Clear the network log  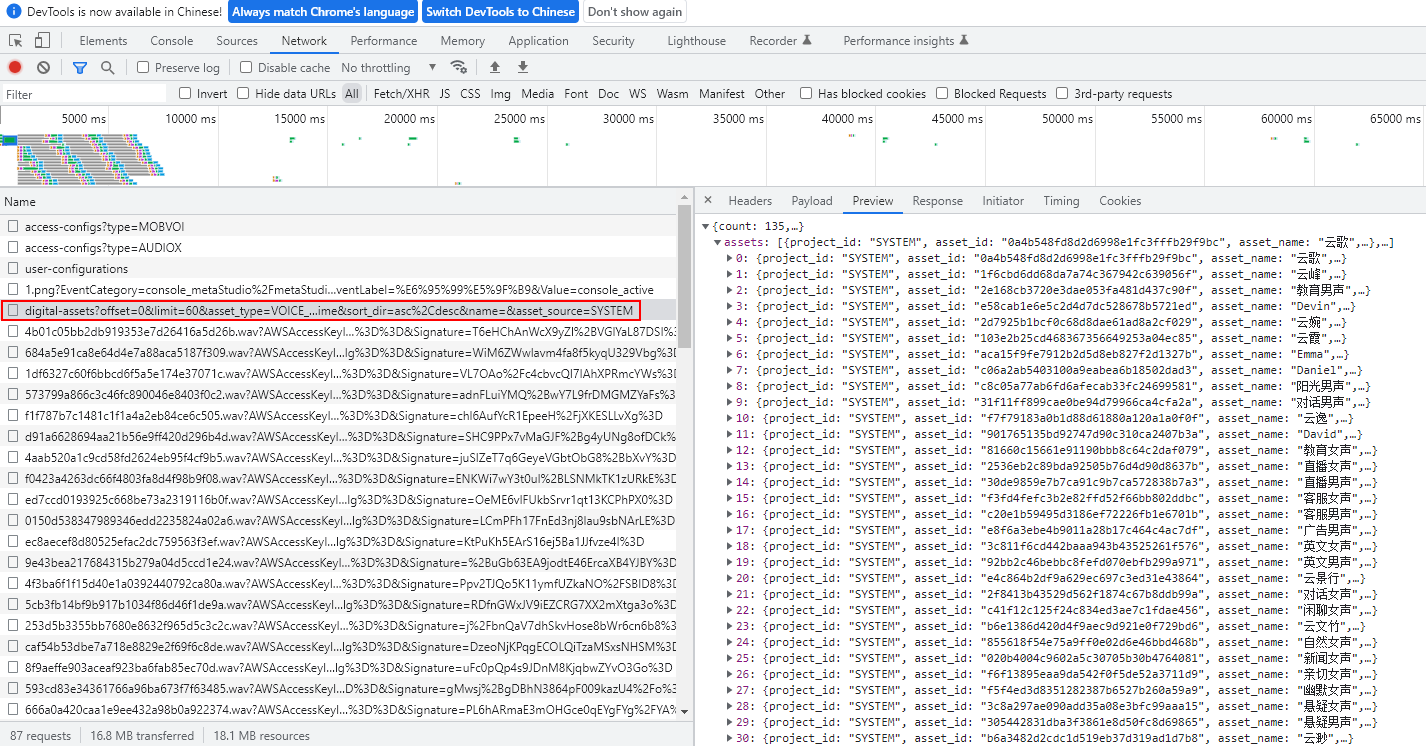(43, 68)
